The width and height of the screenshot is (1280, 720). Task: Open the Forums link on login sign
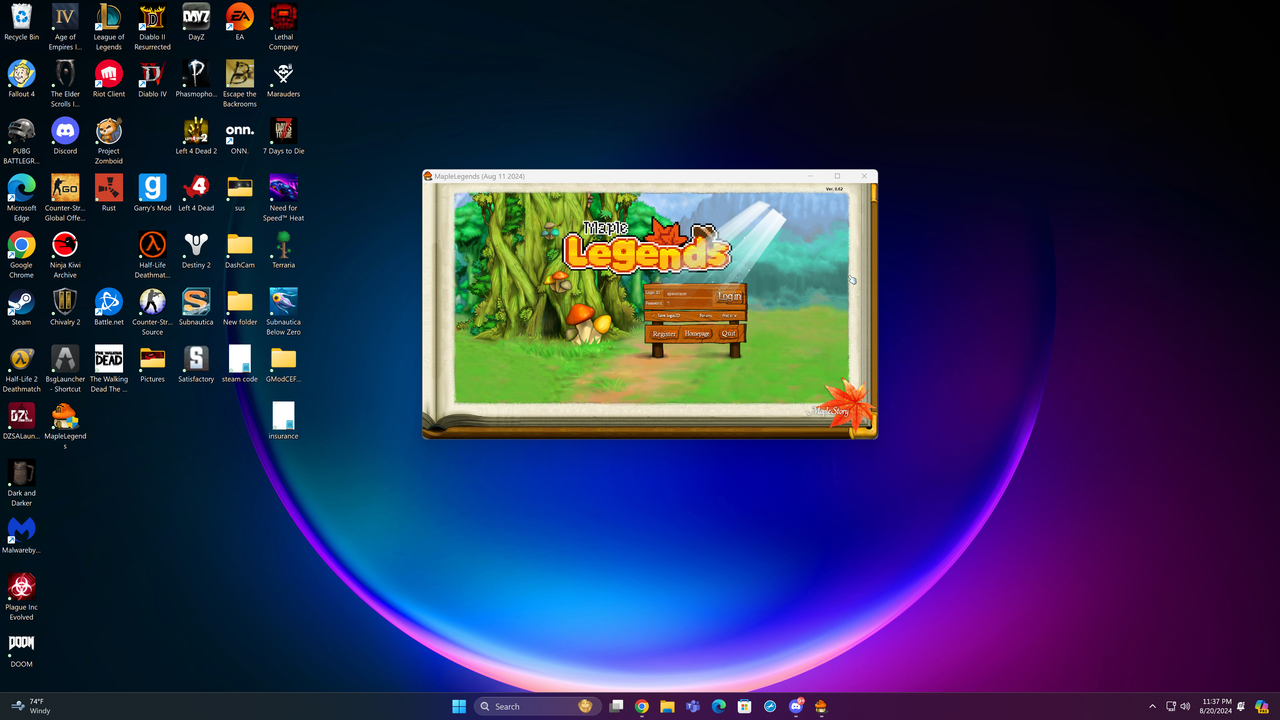point(706,316)
